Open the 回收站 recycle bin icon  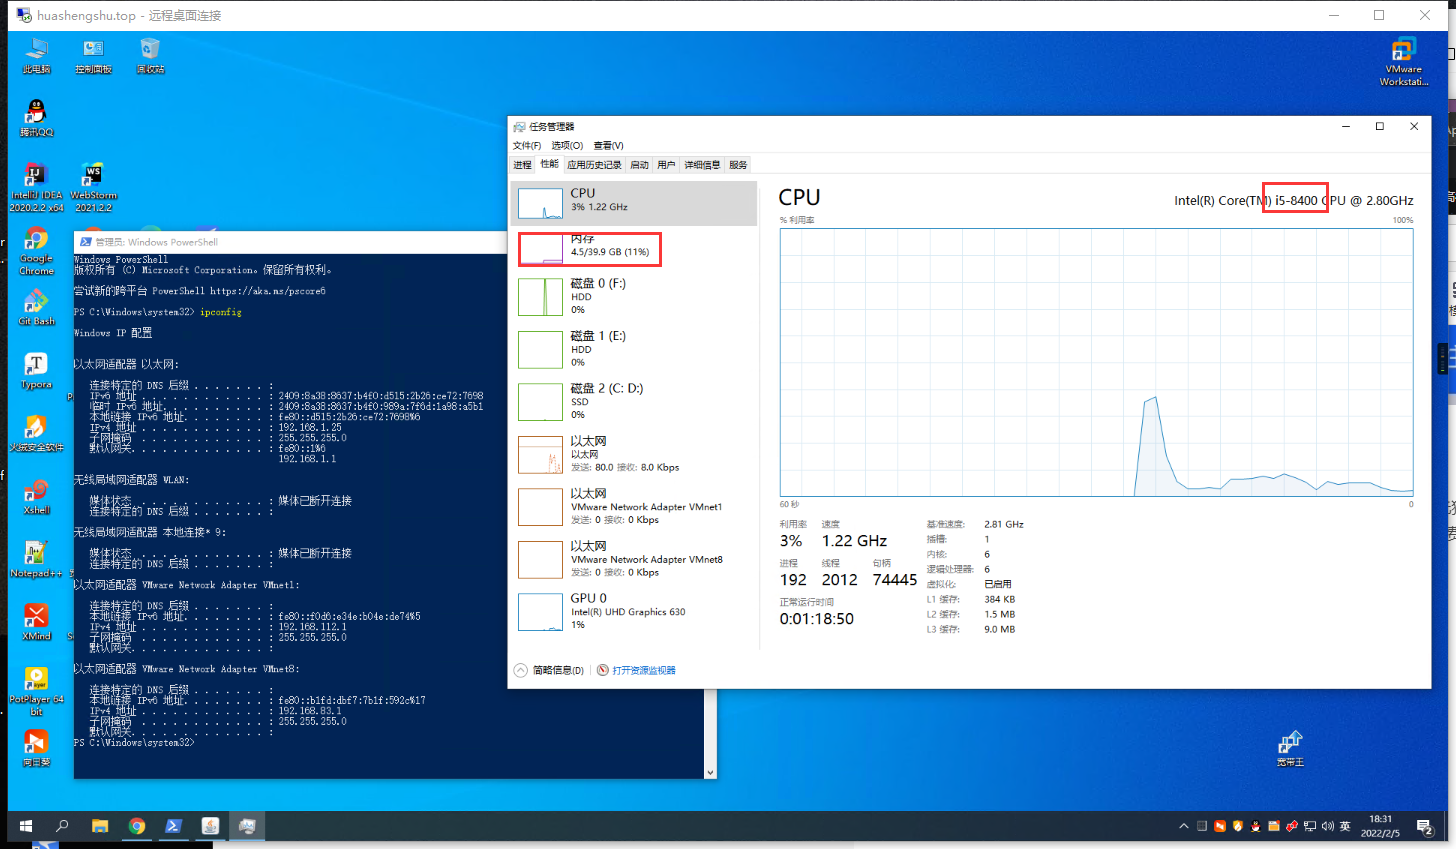coord(150,55)
